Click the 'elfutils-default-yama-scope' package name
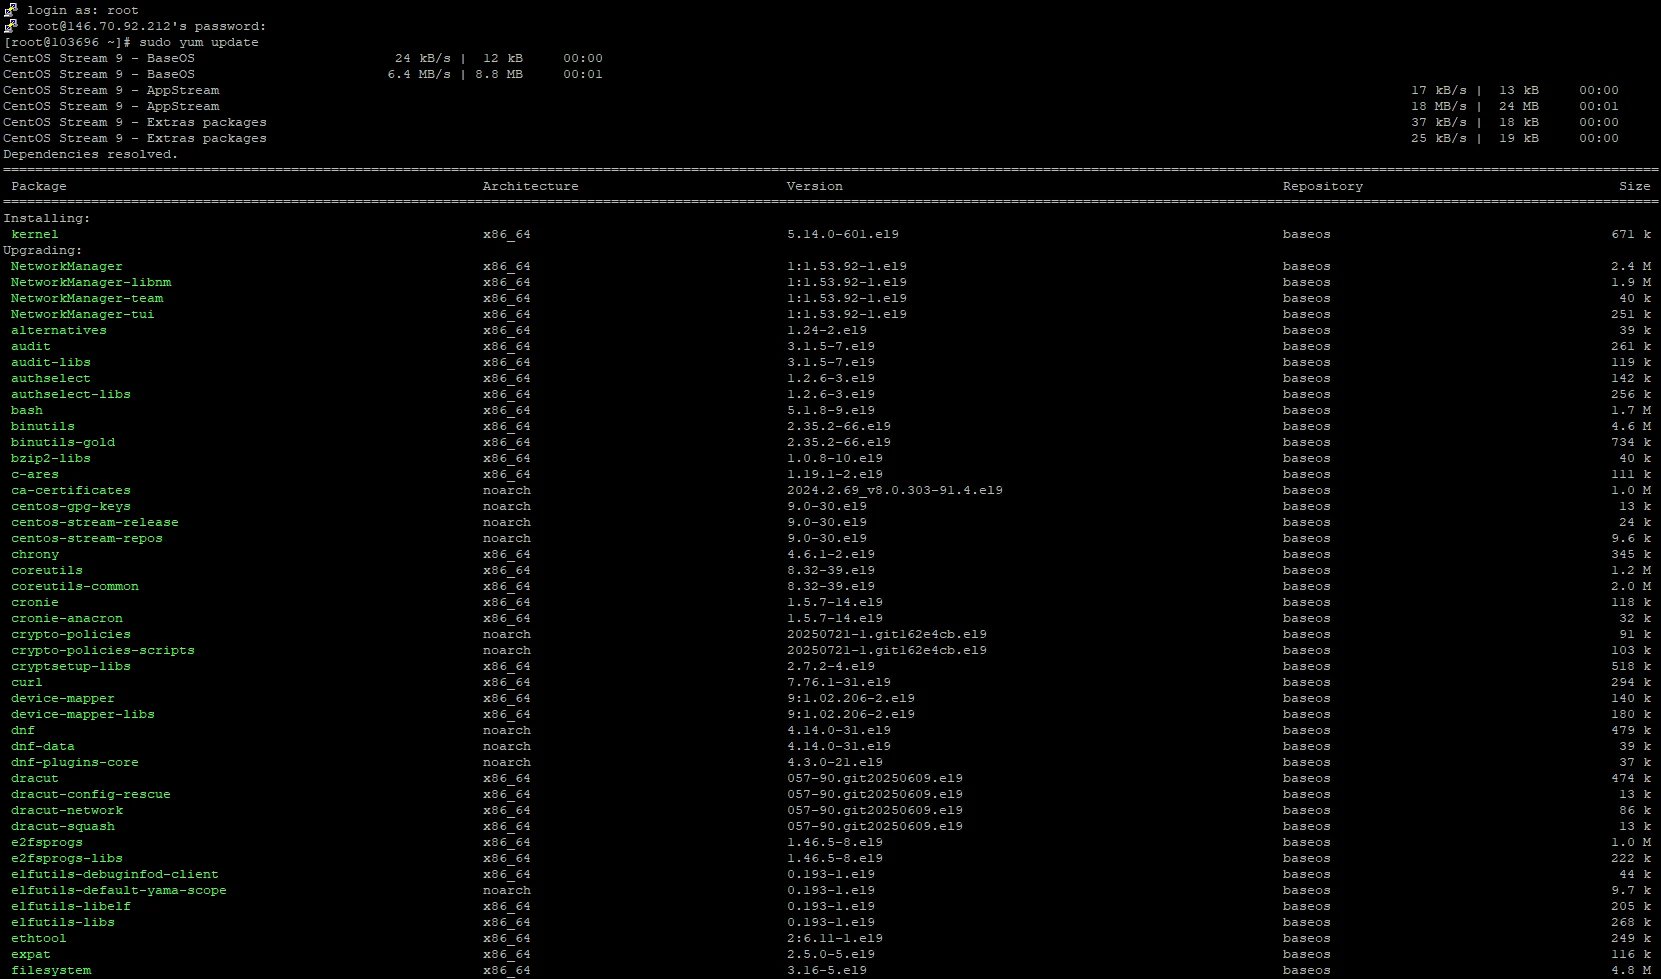1661x979 pixels. [x=119, y=890]
